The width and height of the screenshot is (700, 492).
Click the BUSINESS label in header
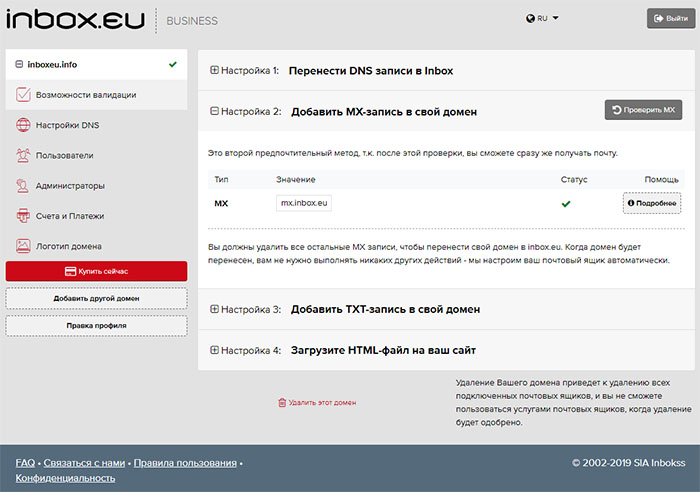[x=192, y=21]
